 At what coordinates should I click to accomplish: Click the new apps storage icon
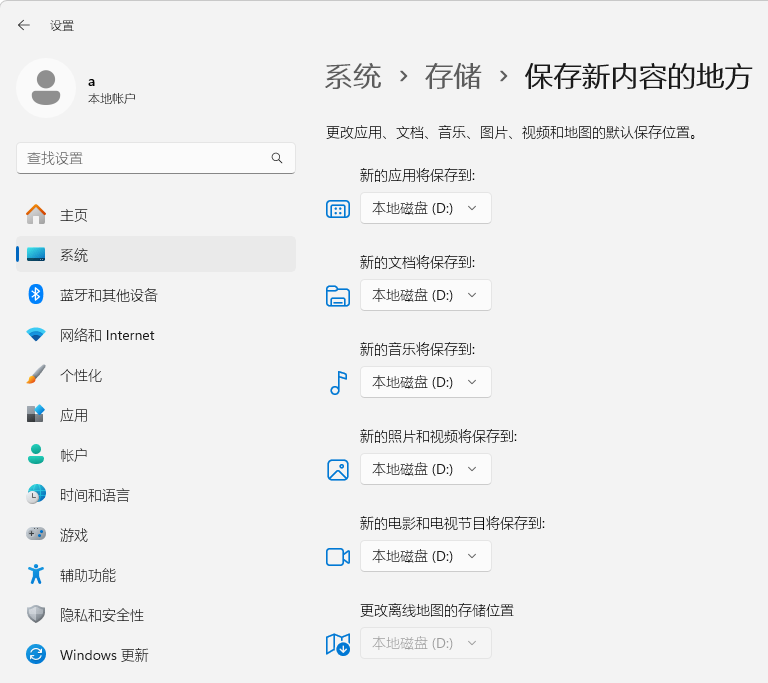(338, 209)
